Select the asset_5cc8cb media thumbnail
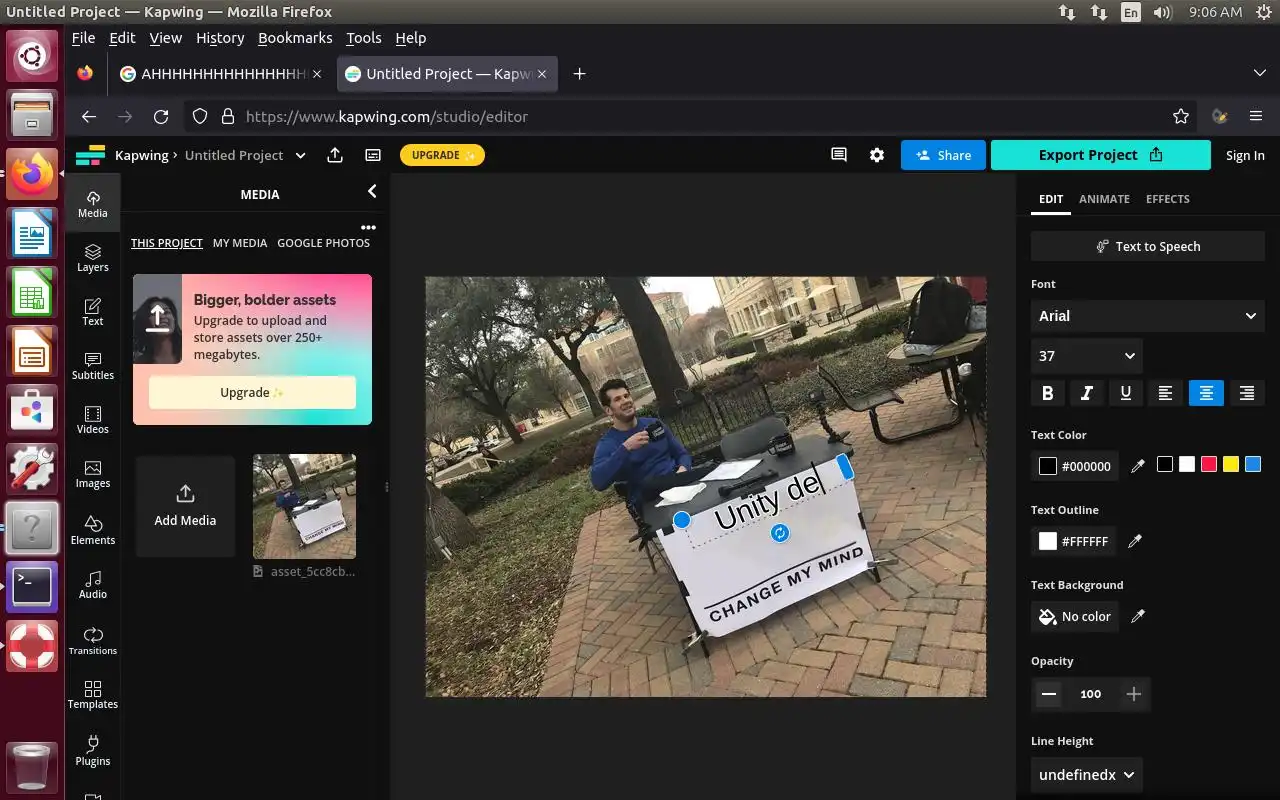The image size is (1280, 800). tap(304, 506)
